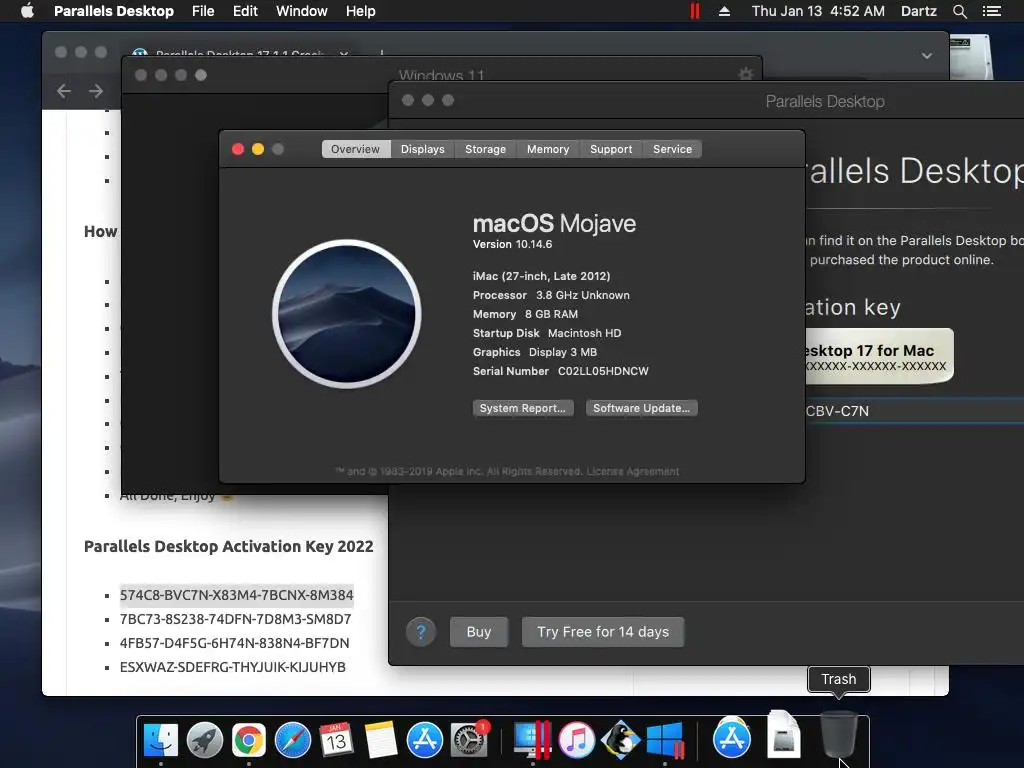Open Trash in the dock
Image resolution: width=1024 pixels, height=768 pixels.
coord(839,733)
